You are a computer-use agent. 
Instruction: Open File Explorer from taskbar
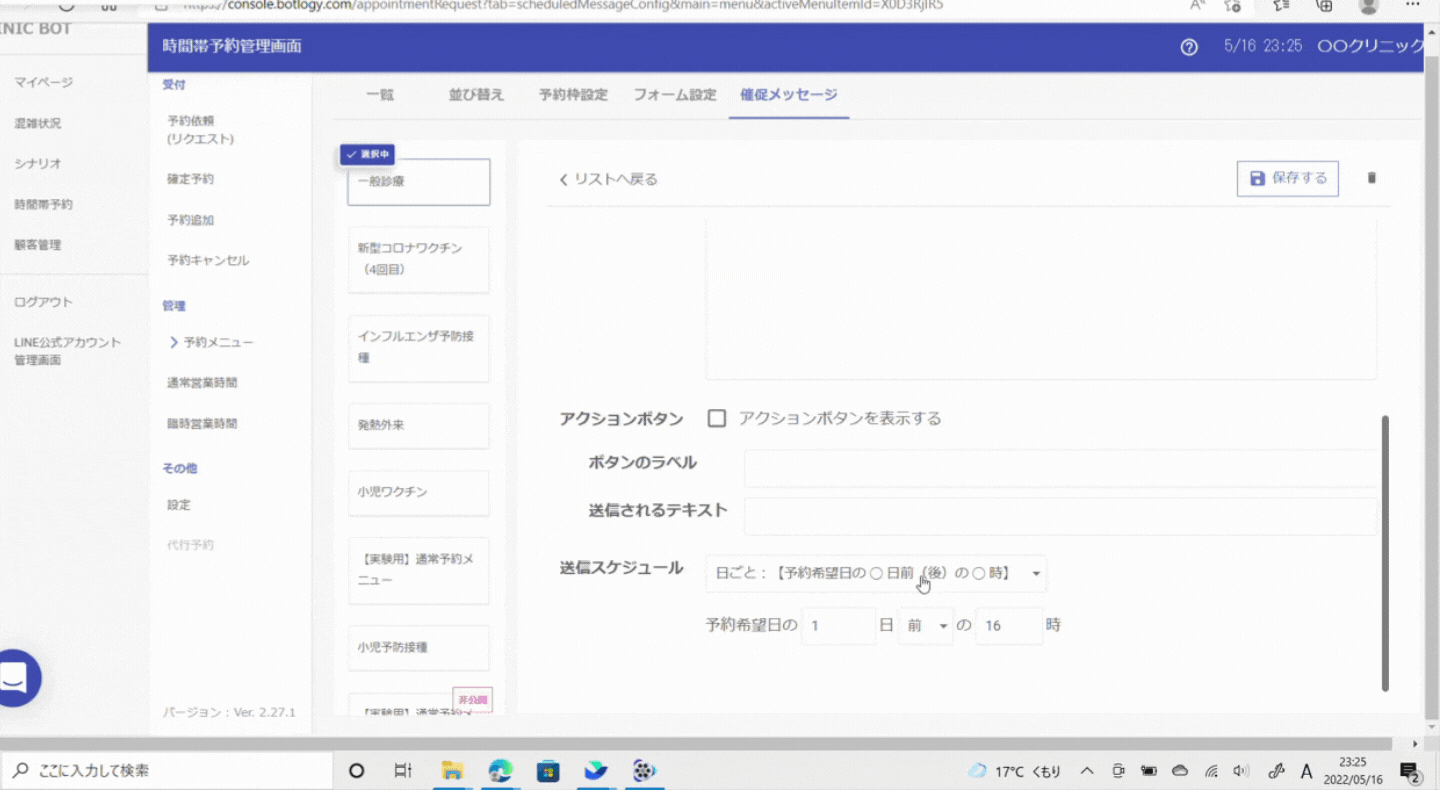(x=452, y=771)
